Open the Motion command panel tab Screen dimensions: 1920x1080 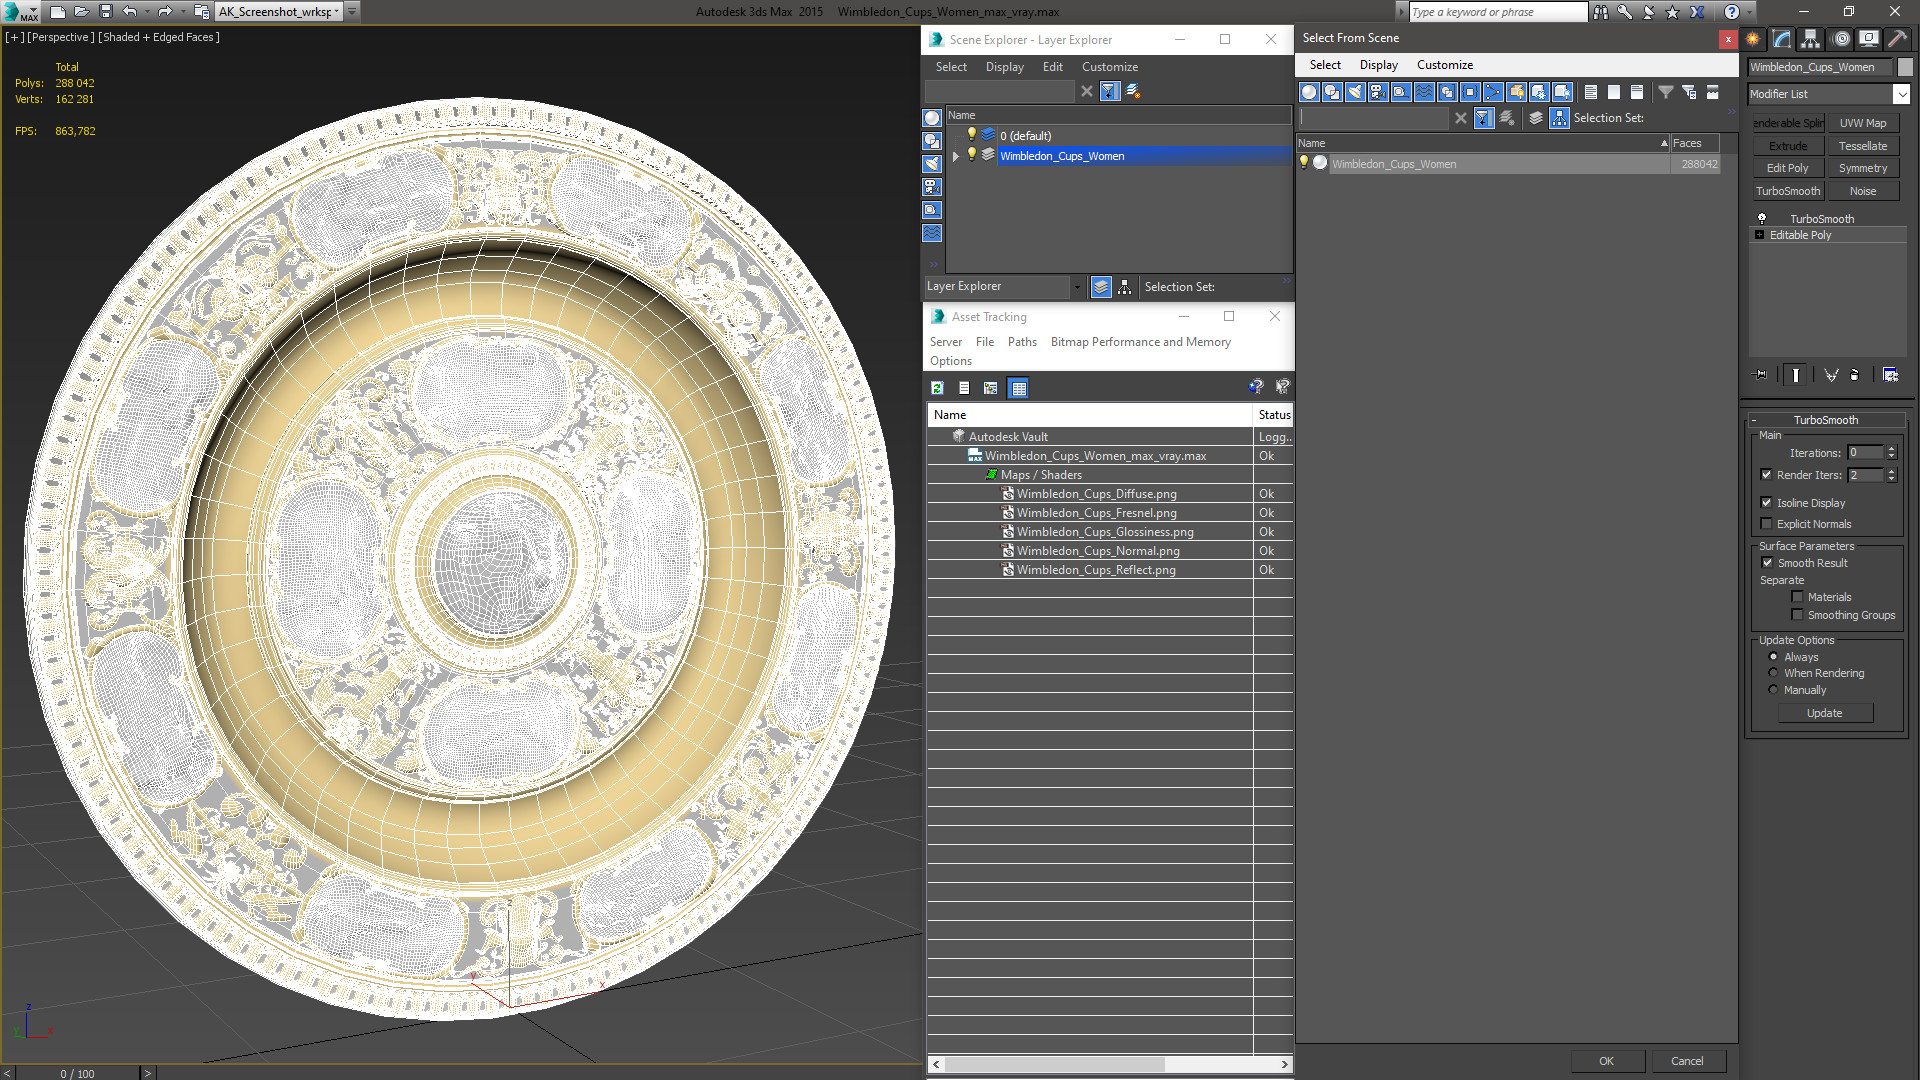(x=1840, y=39)
